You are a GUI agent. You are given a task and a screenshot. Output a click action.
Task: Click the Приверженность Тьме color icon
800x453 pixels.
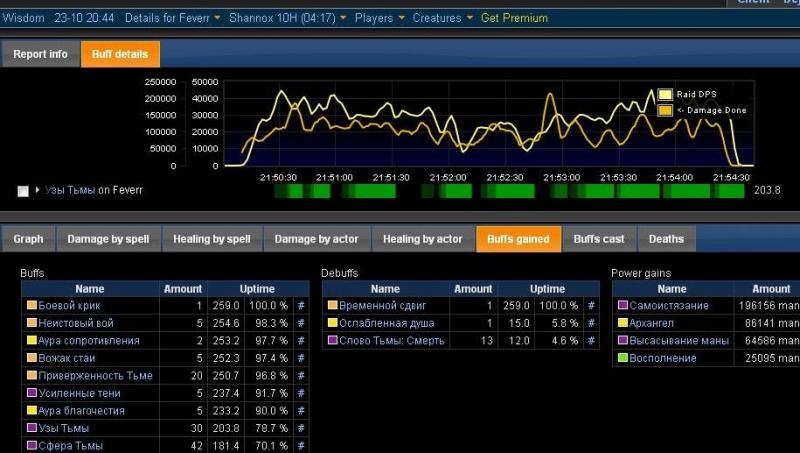(x=32, y=375)
